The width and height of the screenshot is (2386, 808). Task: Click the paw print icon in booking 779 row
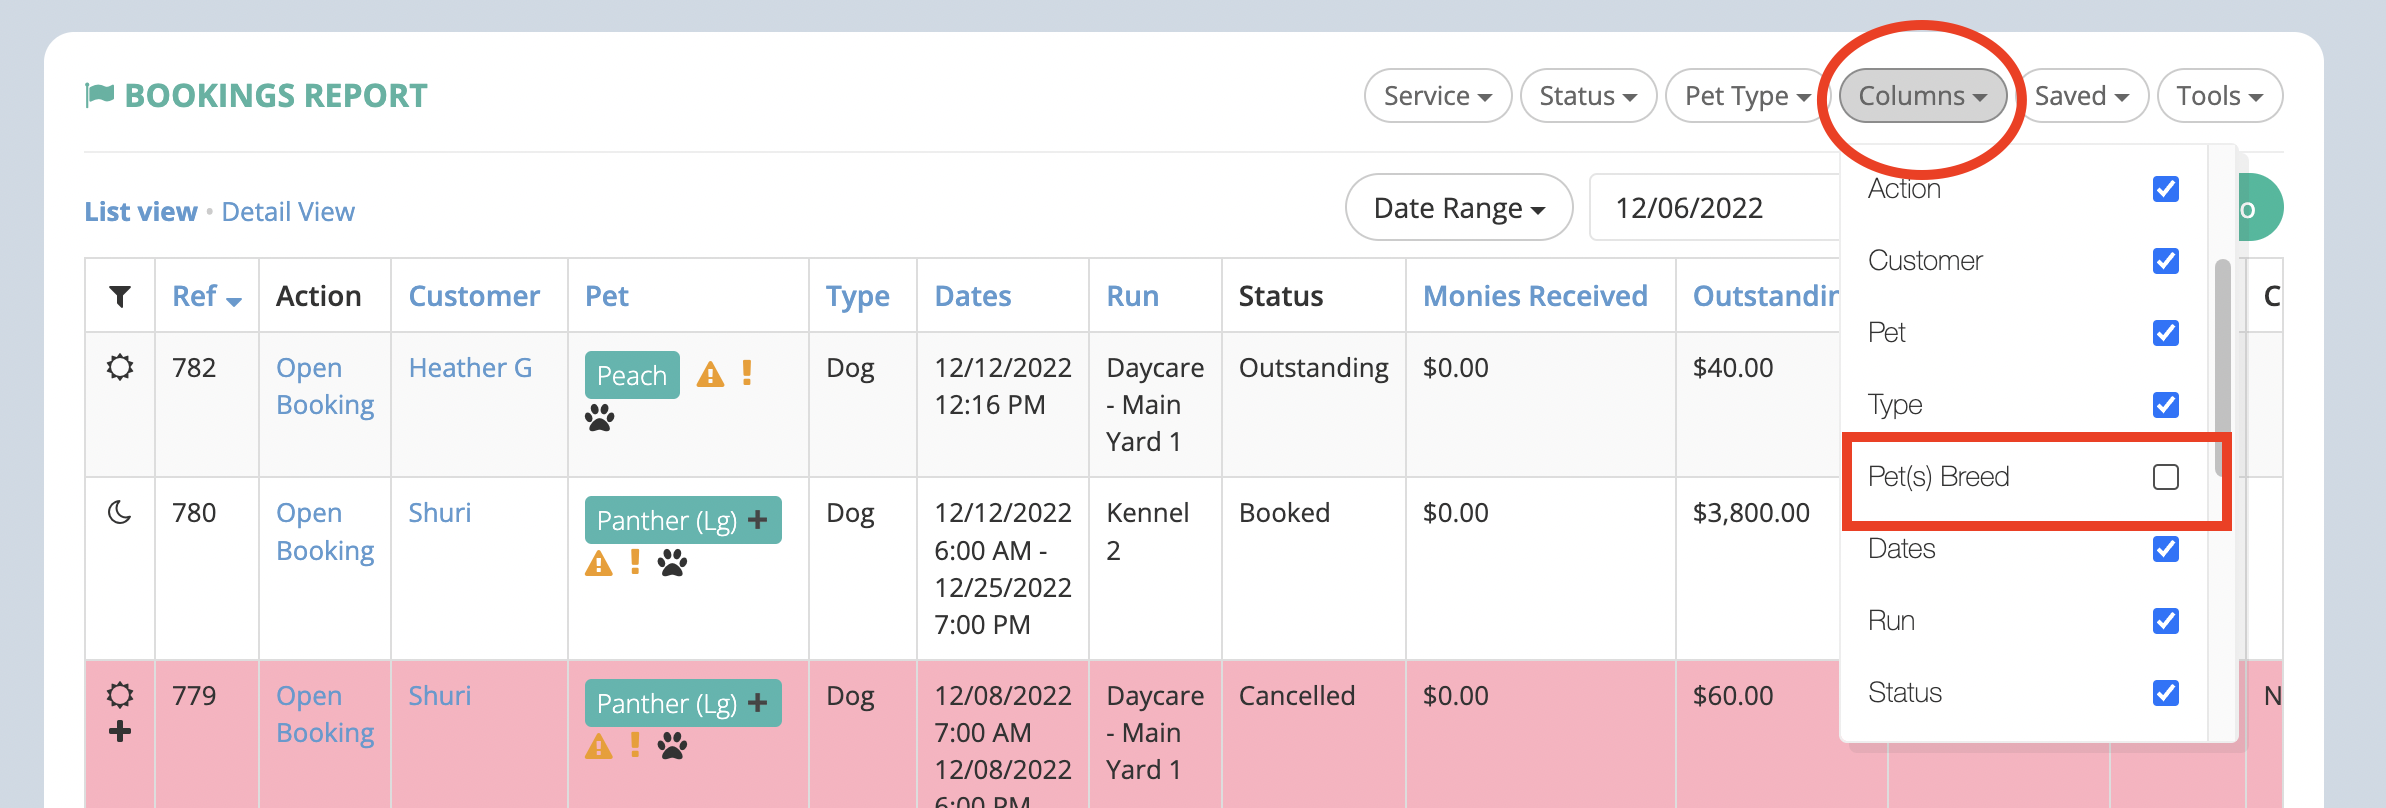pos(673,746)
